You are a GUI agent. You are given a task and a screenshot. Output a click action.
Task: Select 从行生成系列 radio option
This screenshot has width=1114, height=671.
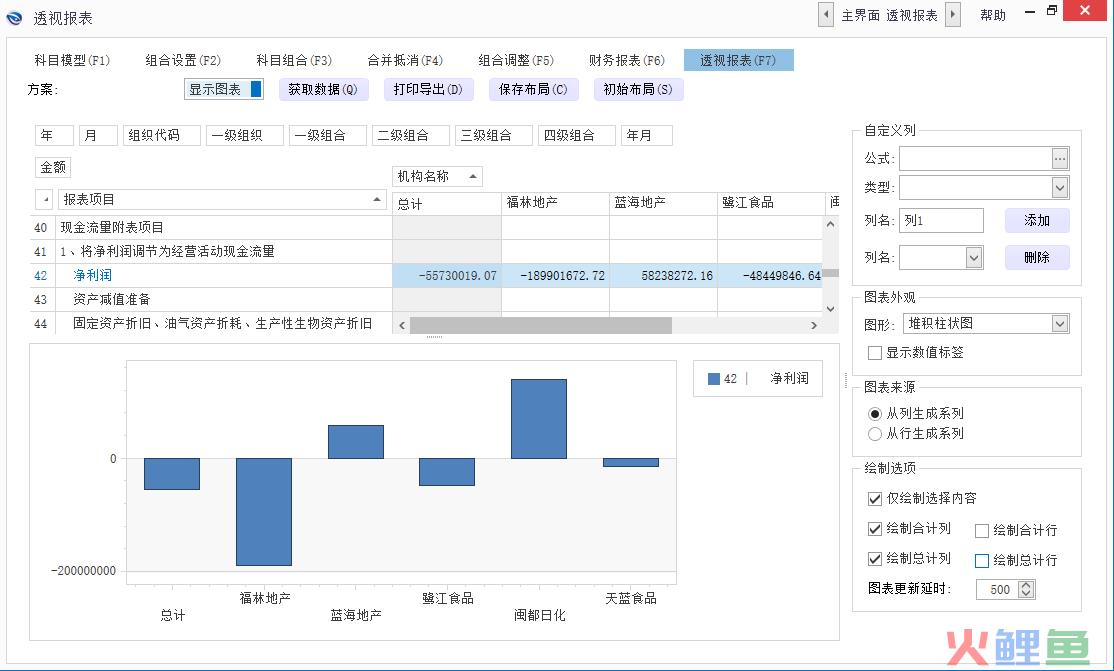pos(875,434)
